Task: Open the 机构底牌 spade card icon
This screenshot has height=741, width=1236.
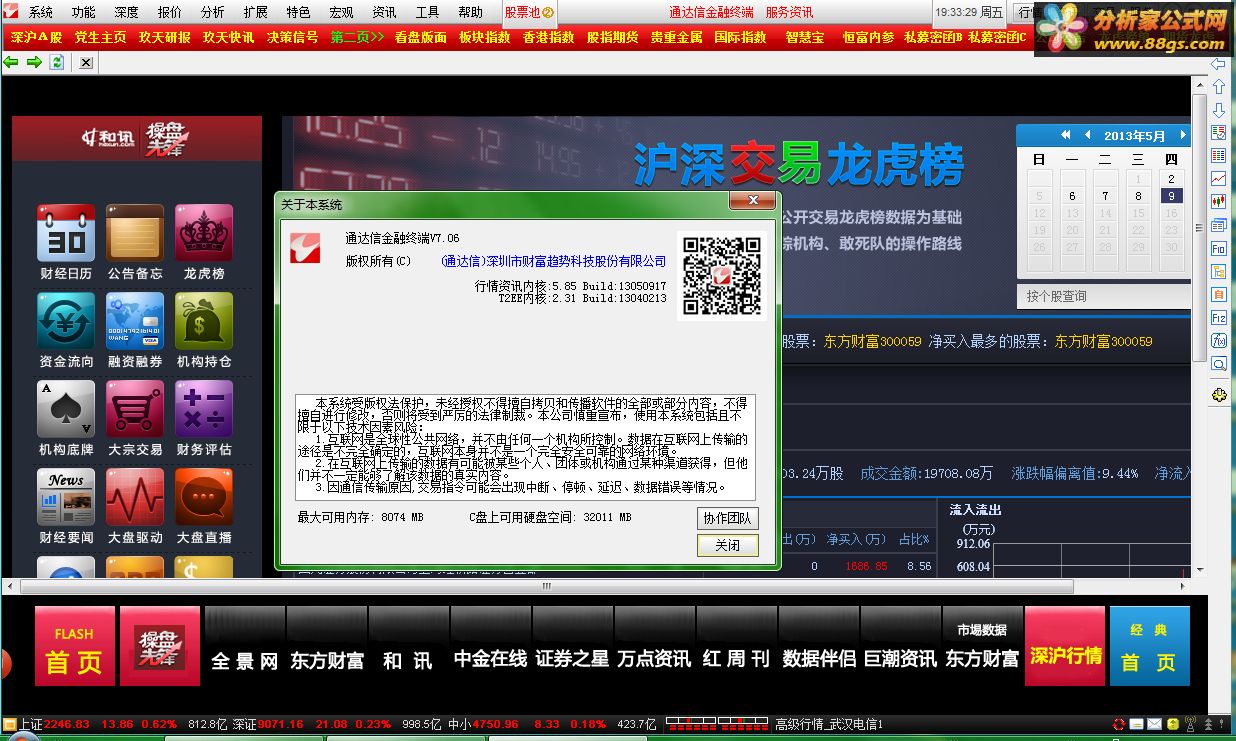Action: [x=66, y=409]
